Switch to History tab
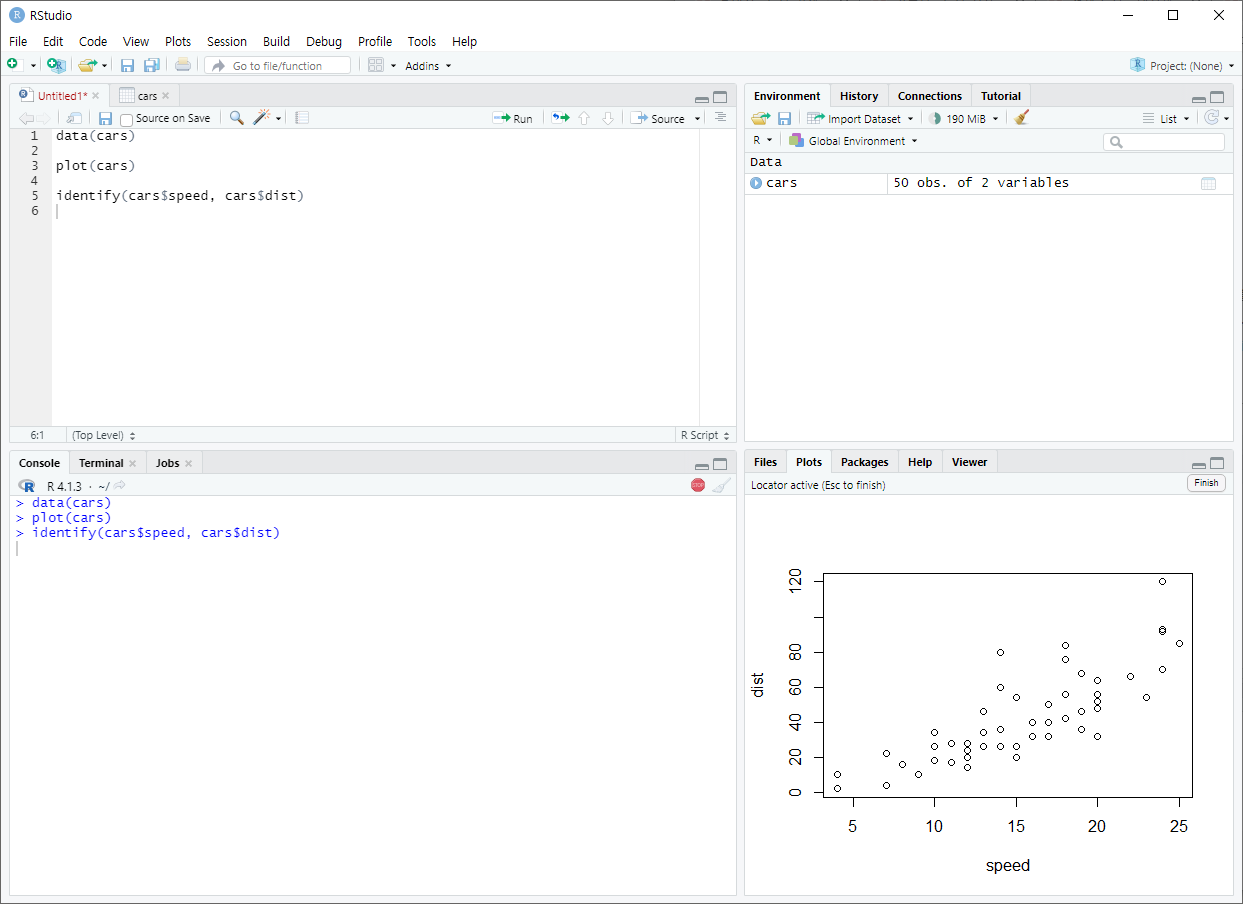 tap(859, 96)
